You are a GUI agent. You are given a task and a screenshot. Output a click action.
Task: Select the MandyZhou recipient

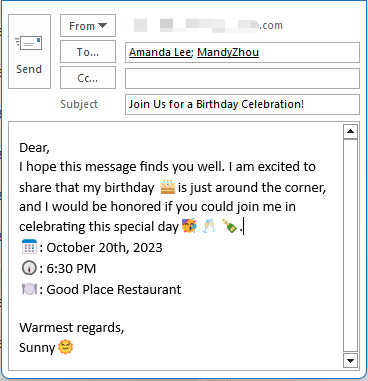(228, 52)
